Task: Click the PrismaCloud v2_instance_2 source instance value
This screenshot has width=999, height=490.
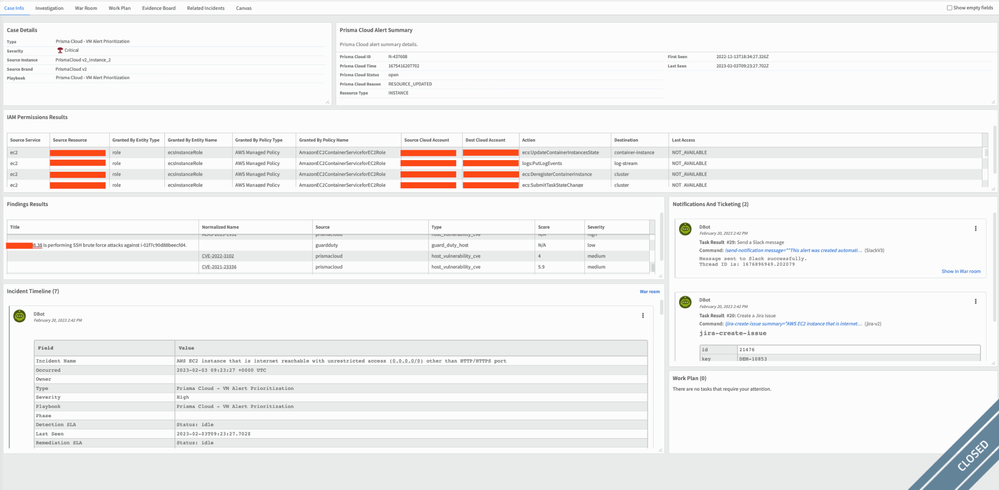Action: click(x=83, y=60)
